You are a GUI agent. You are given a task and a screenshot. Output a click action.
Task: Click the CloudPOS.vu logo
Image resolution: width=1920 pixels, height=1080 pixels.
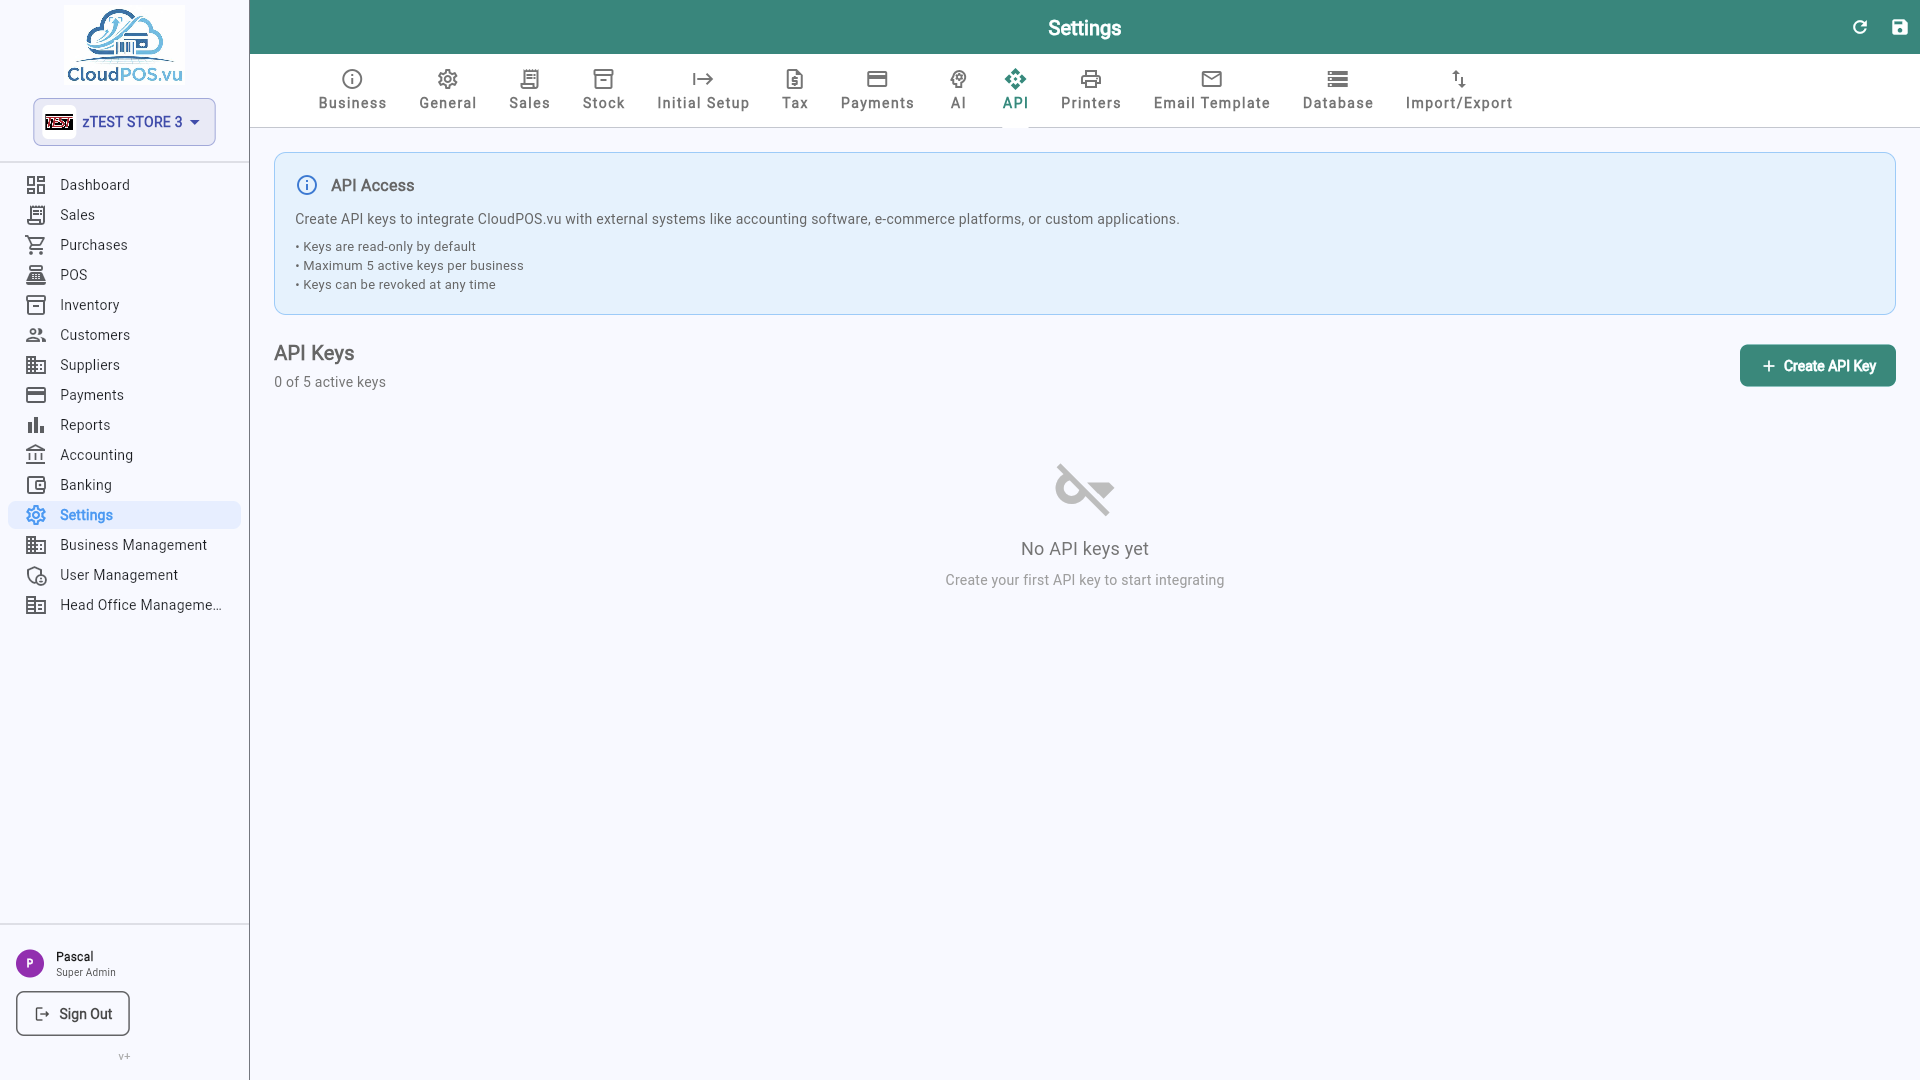[x=124, y=46]
